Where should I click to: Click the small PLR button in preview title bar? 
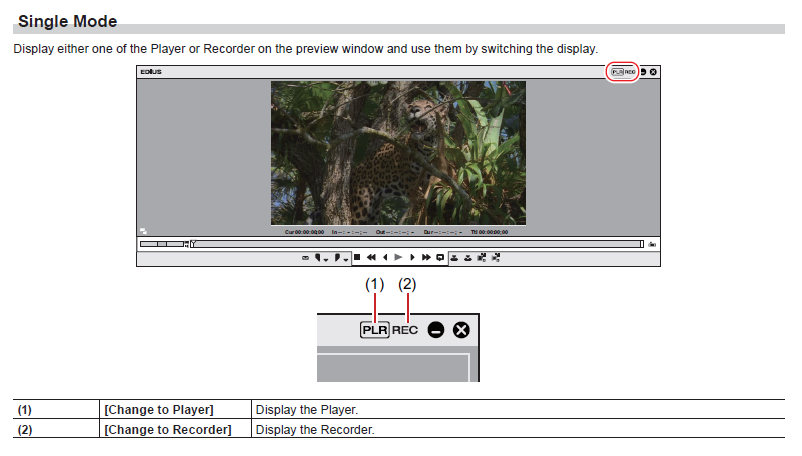pos(617,72)
